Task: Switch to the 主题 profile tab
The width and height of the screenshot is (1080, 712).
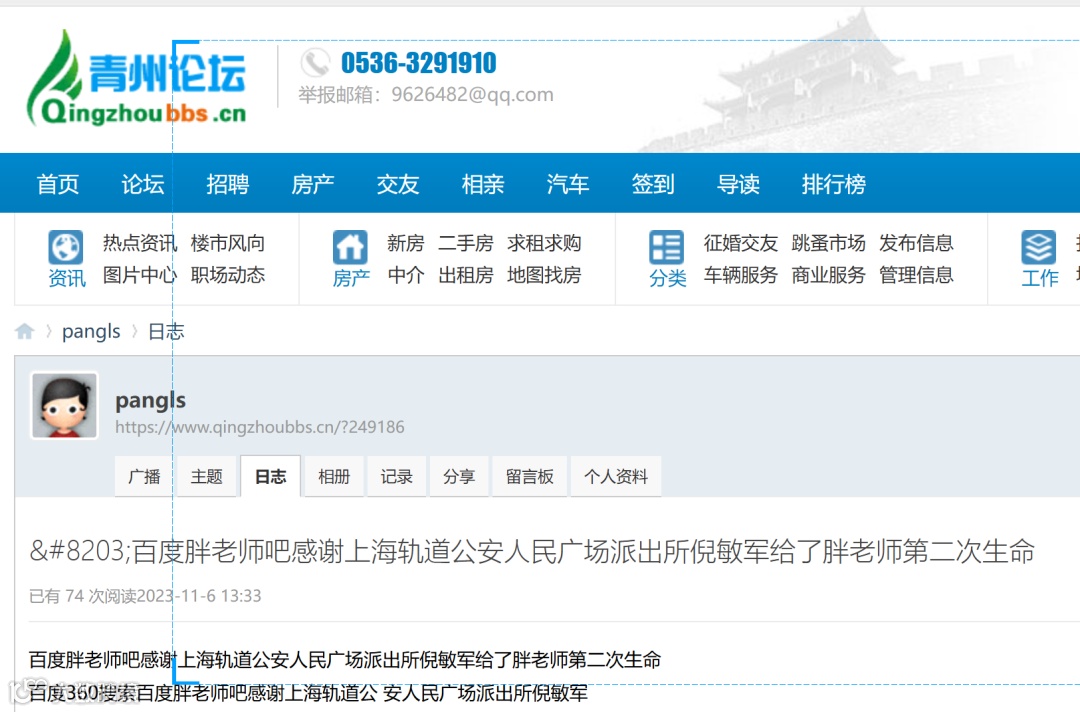Action: coord(207,476)
